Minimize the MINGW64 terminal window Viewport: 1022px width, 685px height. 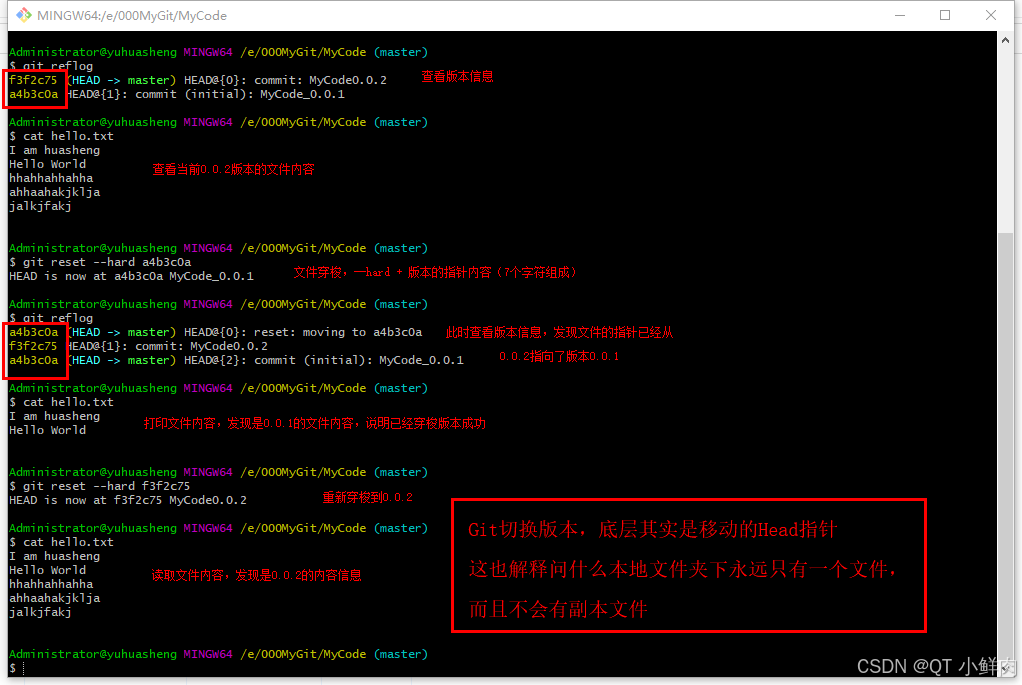[x=900, y=15]
